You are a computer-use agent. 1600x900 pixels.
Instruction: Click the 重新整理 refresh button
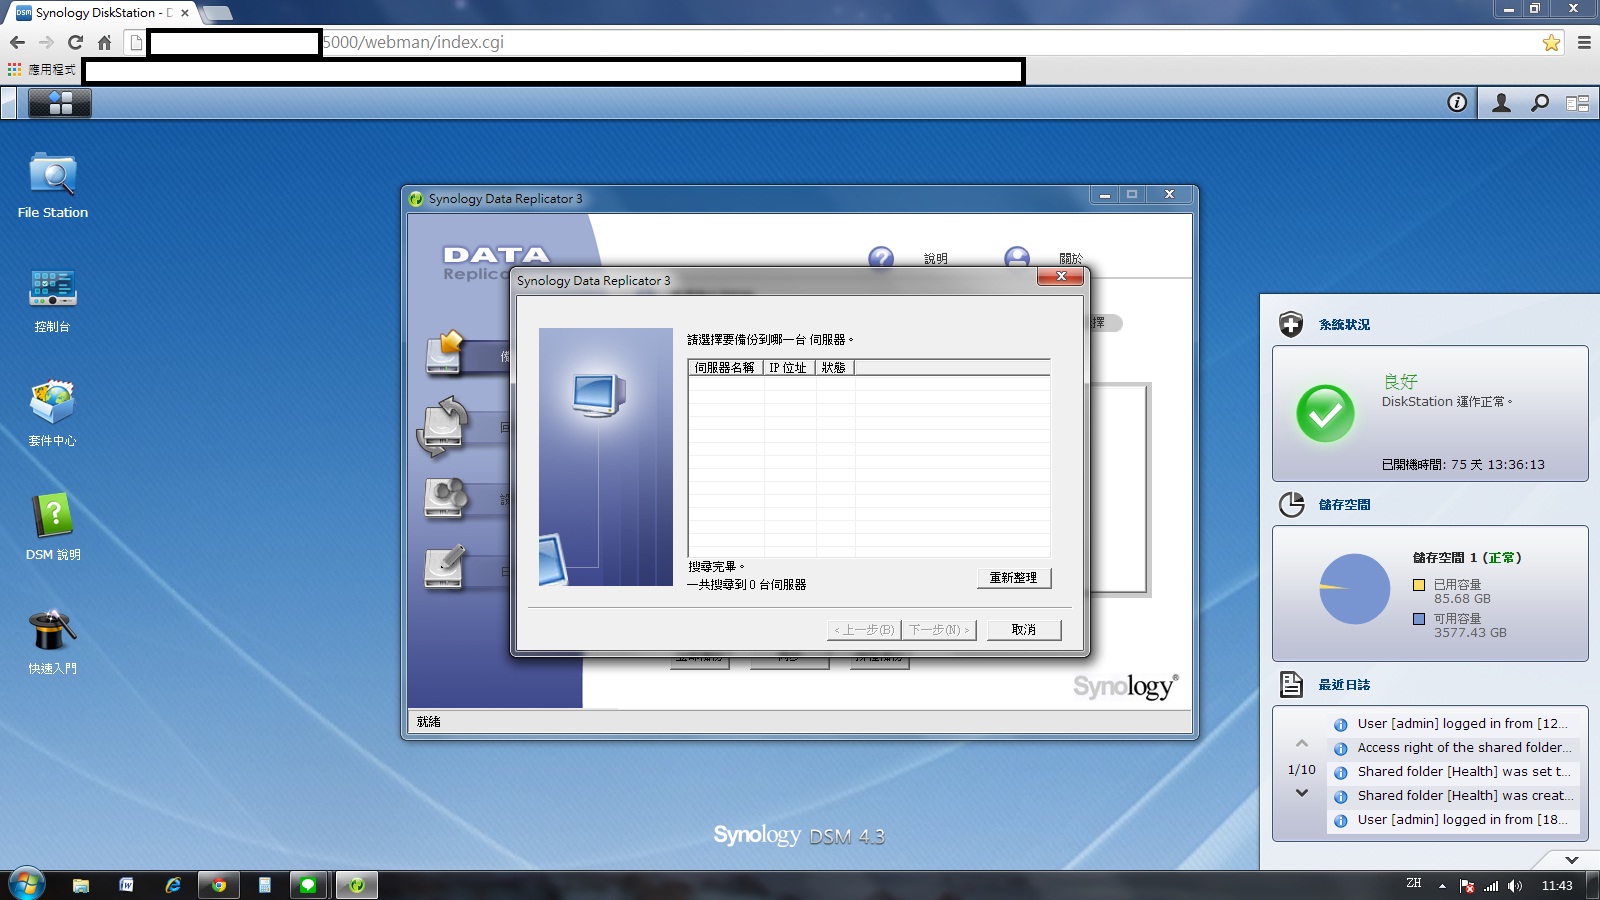pos(1013,578)
